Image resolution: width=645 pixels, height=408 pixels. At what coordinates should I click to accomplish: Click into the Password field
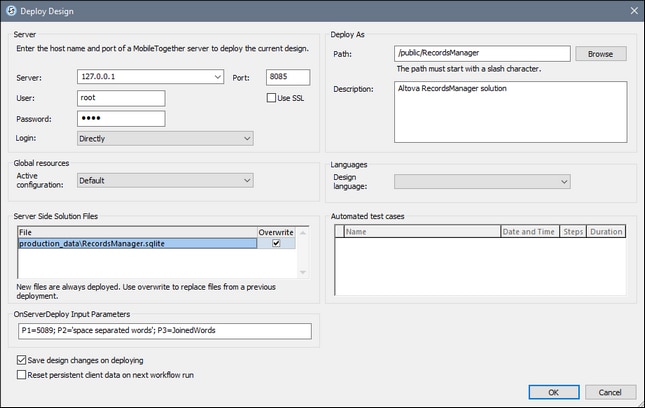point(120,118)
